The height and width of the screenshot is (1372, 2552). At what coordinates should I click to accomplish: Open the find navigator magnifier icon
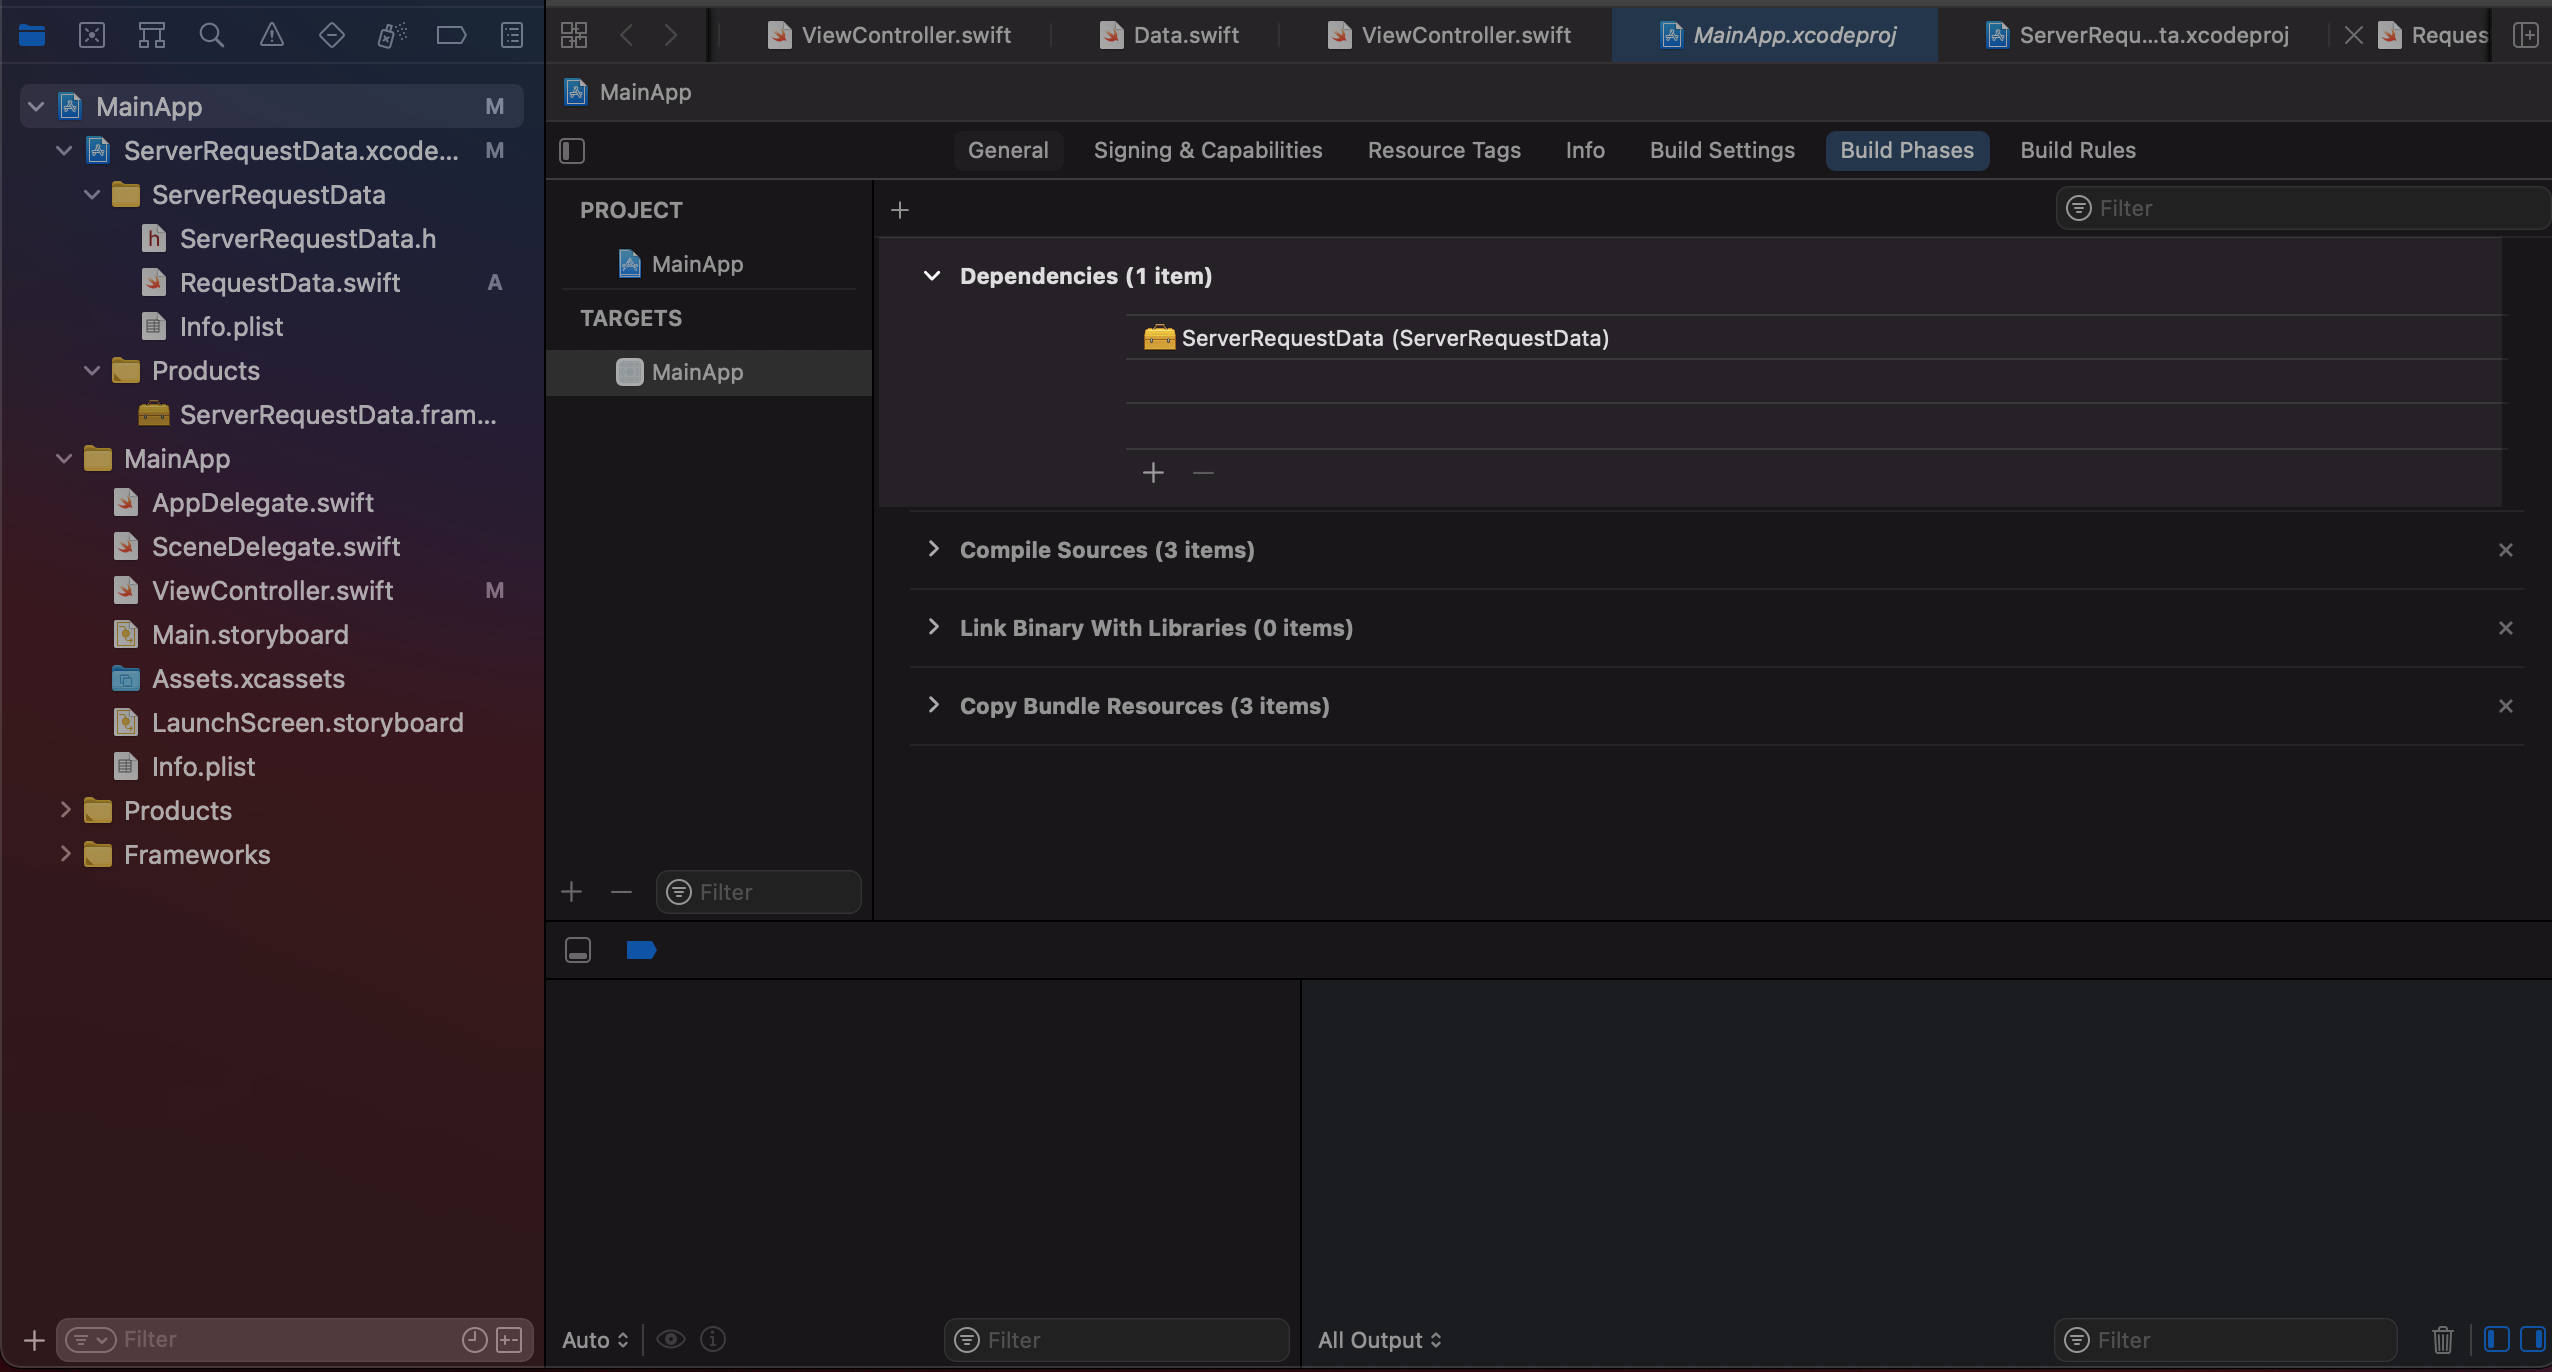pos(211,36)
